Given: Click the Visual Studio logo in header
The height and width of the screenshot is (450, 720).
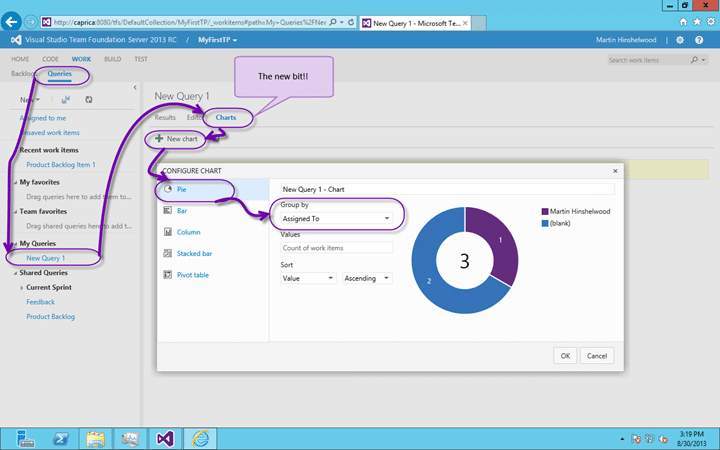Looking at the screenshot, I should click(x=16, y=40).
